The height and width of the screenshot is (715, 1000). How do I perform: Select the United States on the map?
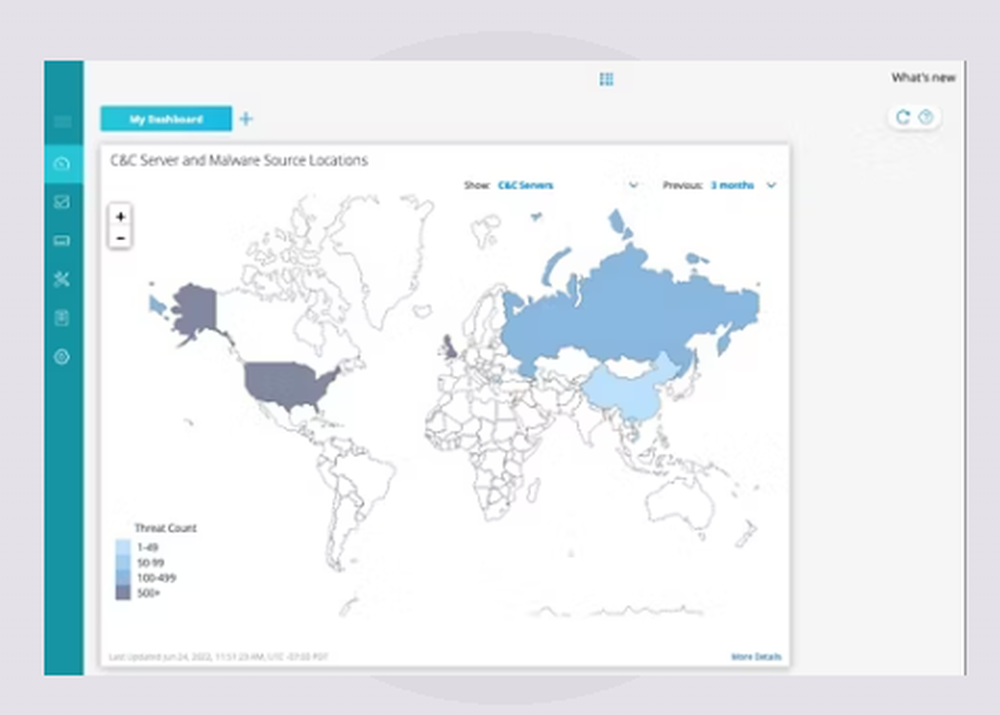[284, 384]
